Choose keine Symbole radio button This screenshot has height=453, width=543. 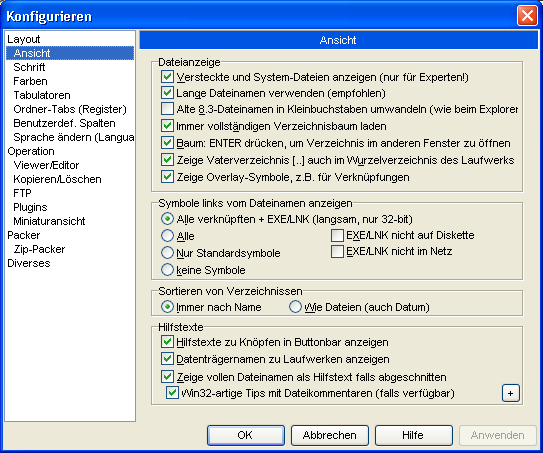pos(167,270)
